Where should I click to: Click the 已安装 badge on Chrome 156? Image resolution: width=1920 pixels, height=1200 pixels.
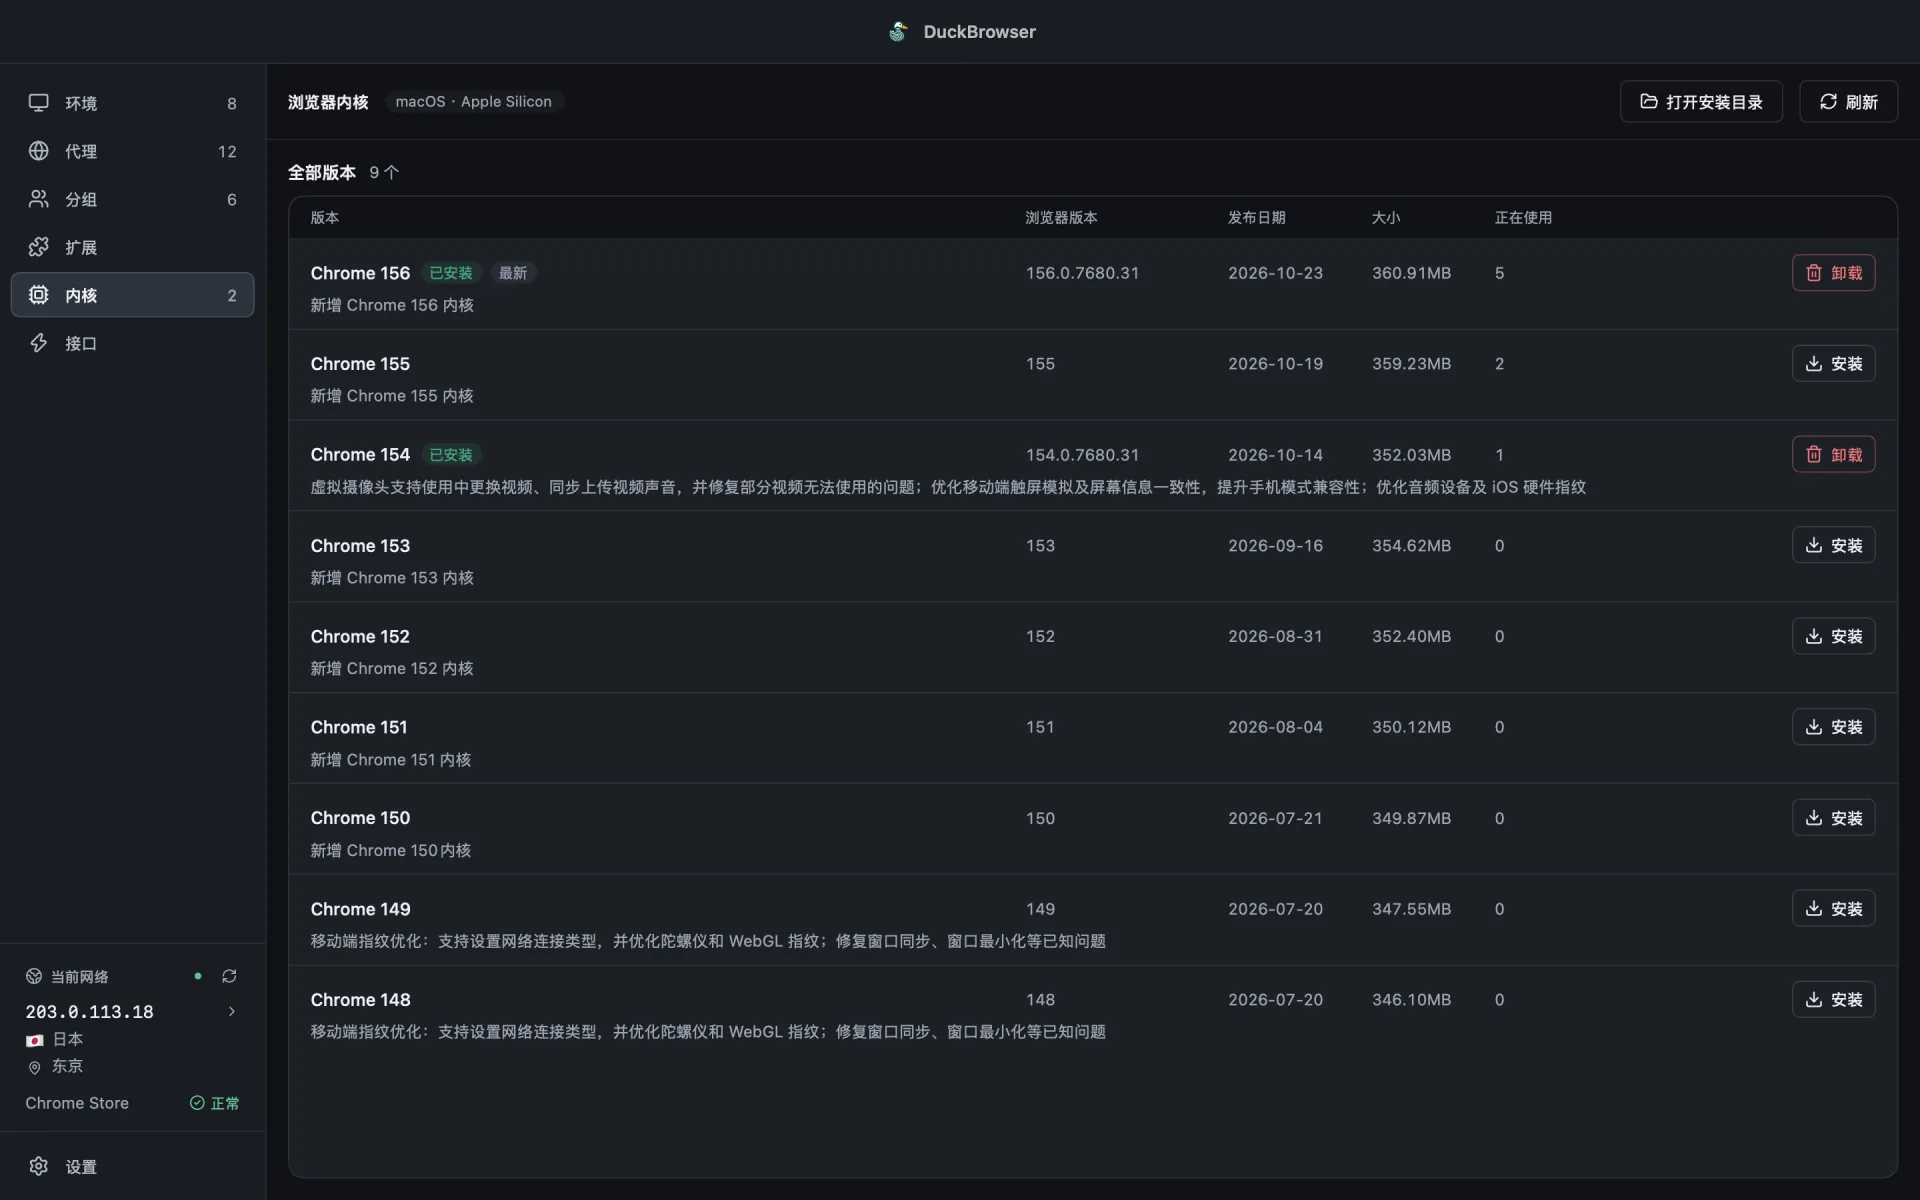pos(451,273)
